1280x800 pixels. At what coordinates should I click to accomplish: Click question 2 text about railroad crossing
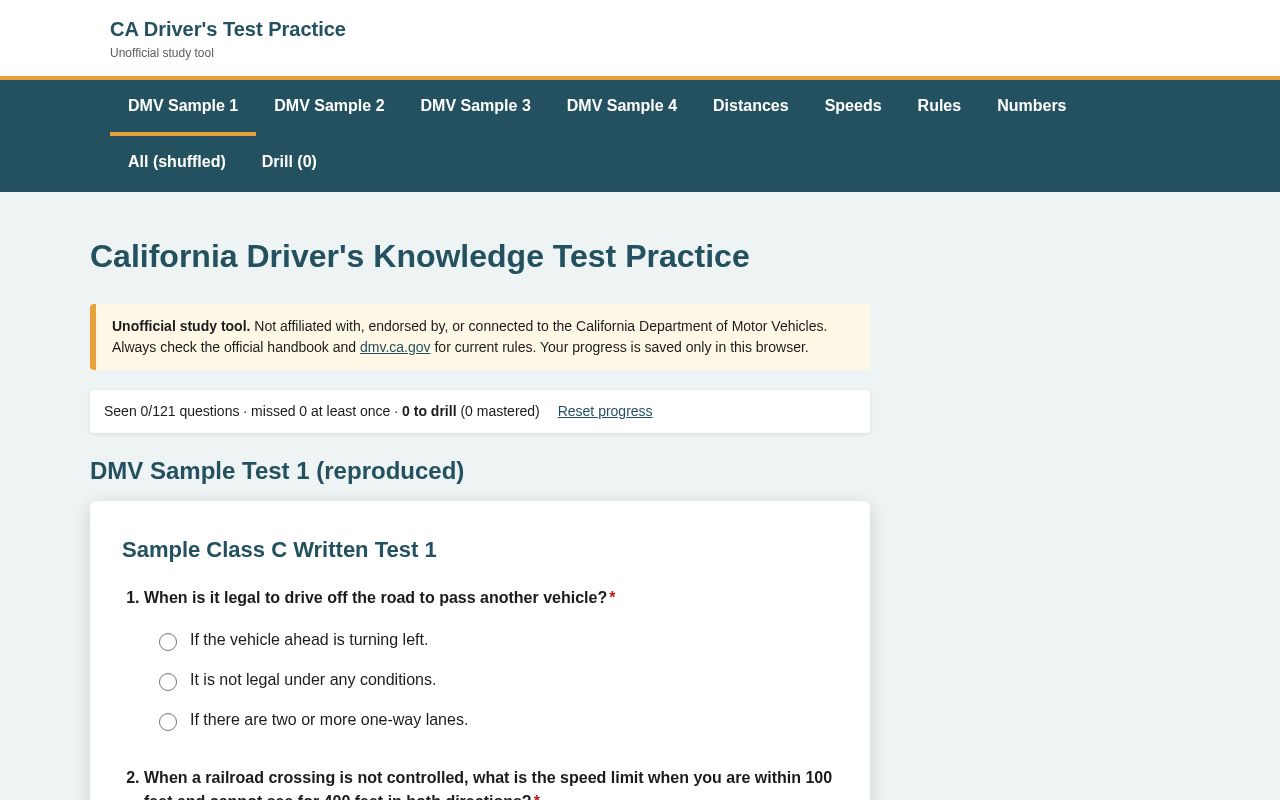point(488,786)
